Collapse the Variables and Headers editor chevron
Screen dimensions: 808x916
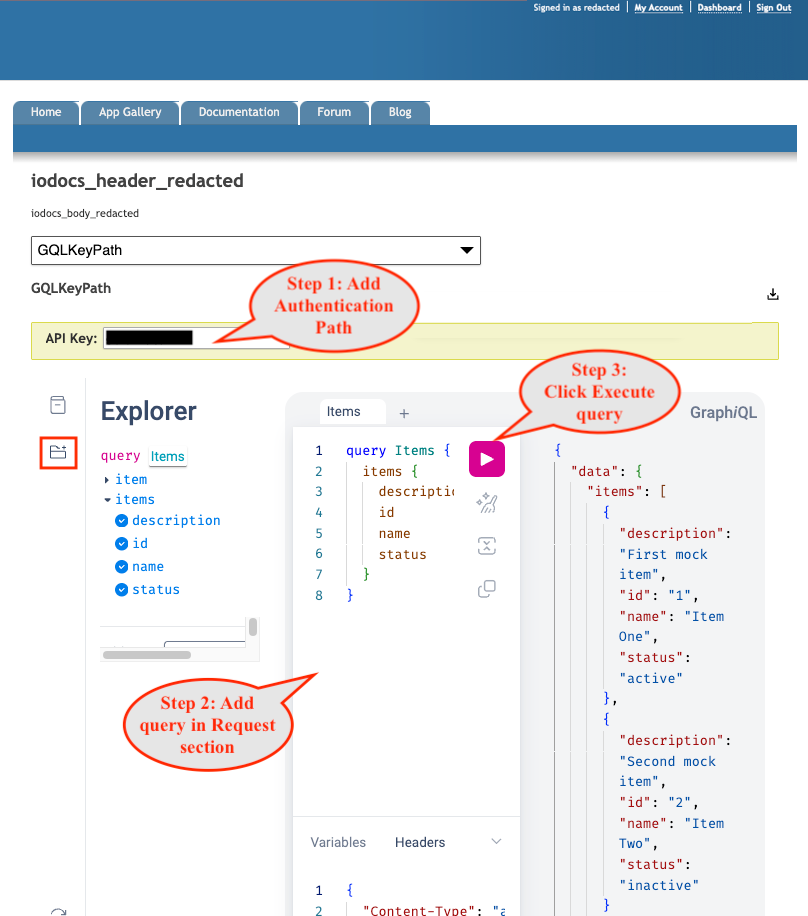tap(496, 842)
